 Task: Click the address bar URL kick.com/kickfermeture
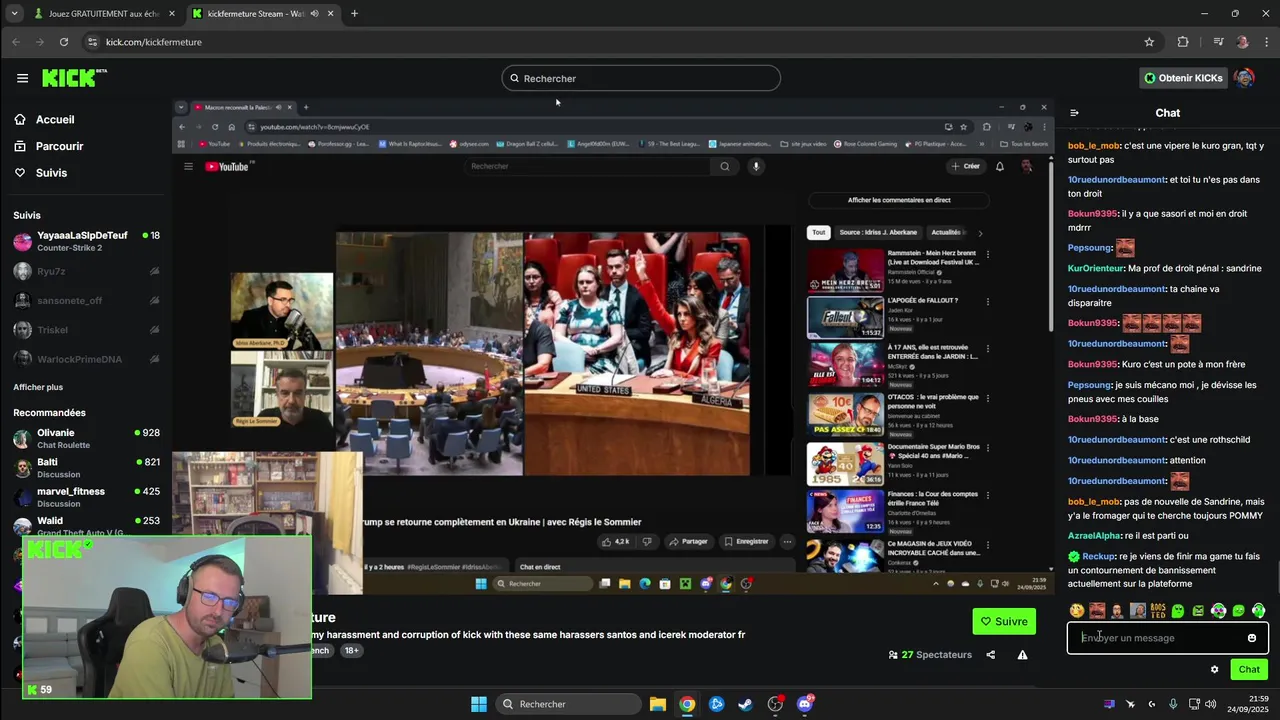(x=154, y=42)
